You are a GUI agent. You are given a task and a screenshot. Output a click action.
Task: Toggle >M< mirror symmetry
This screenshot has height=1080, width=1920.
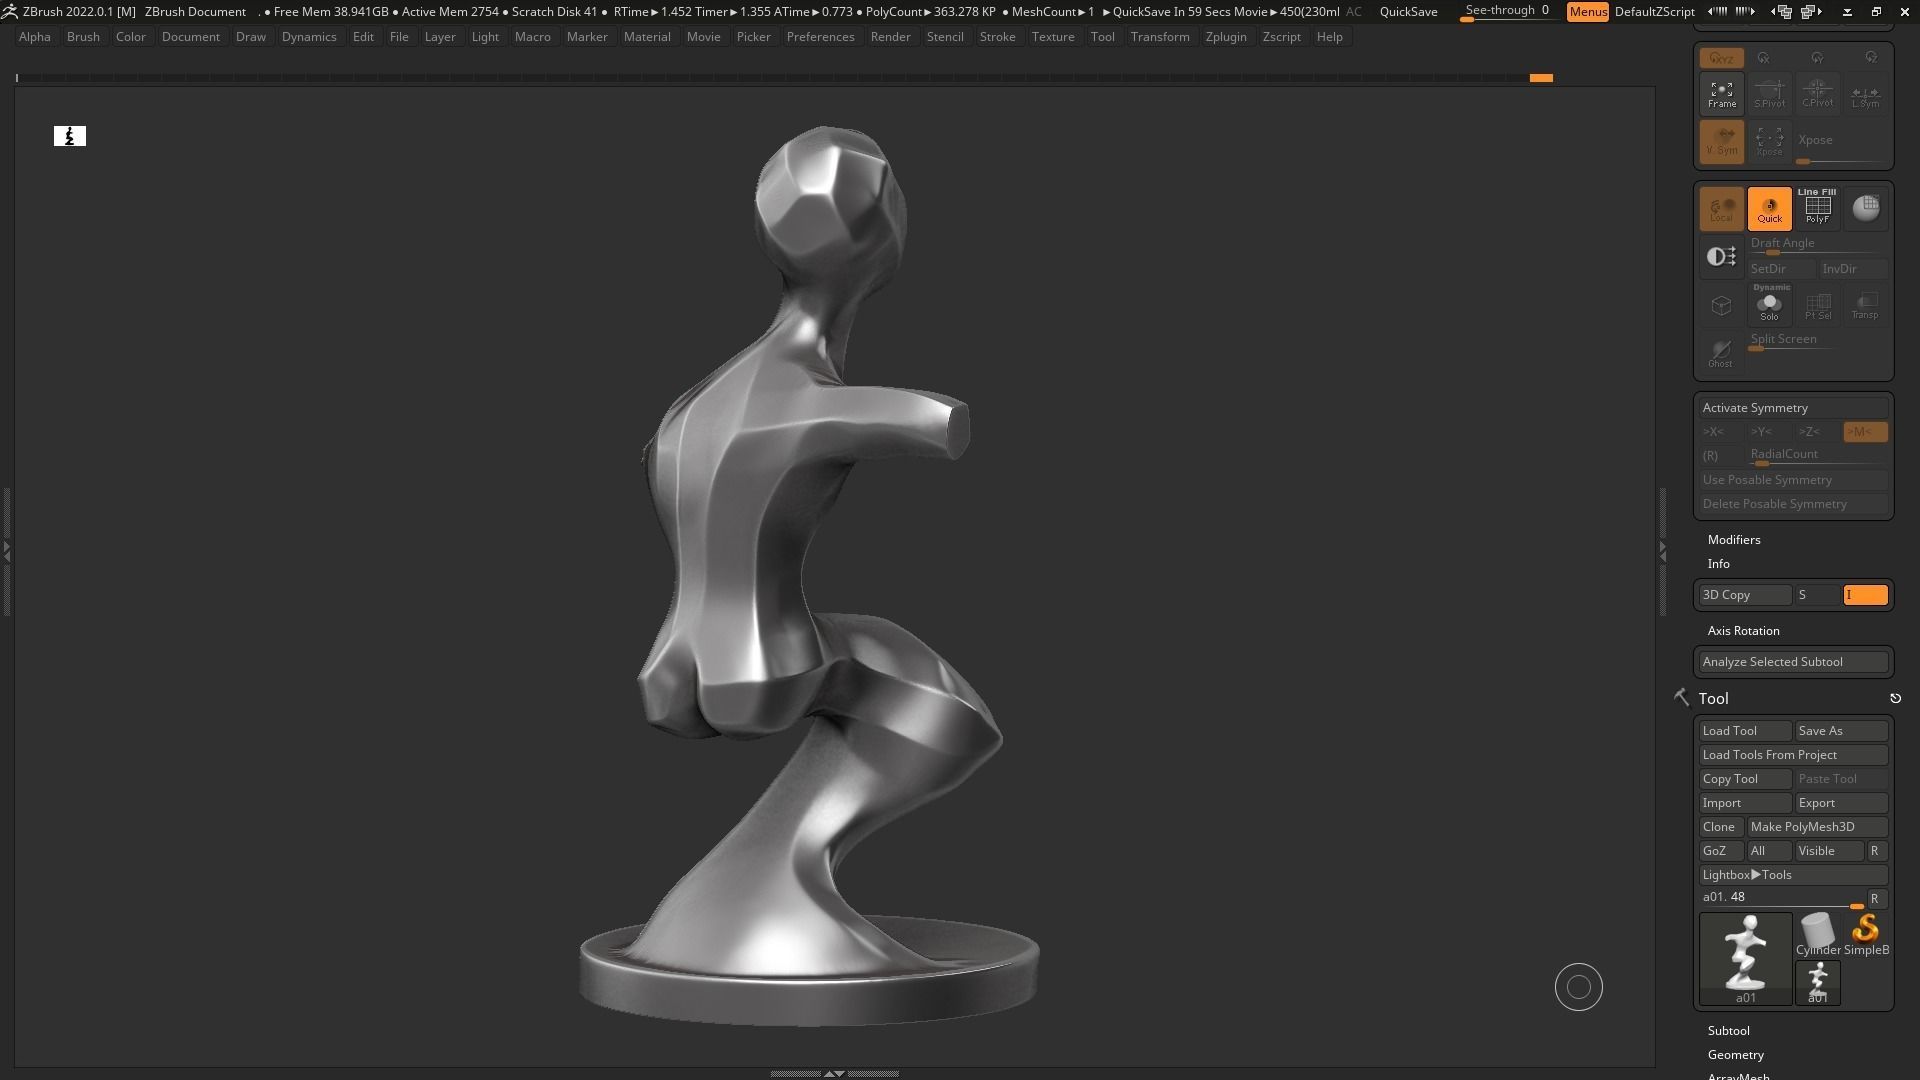coord(1865,432)
